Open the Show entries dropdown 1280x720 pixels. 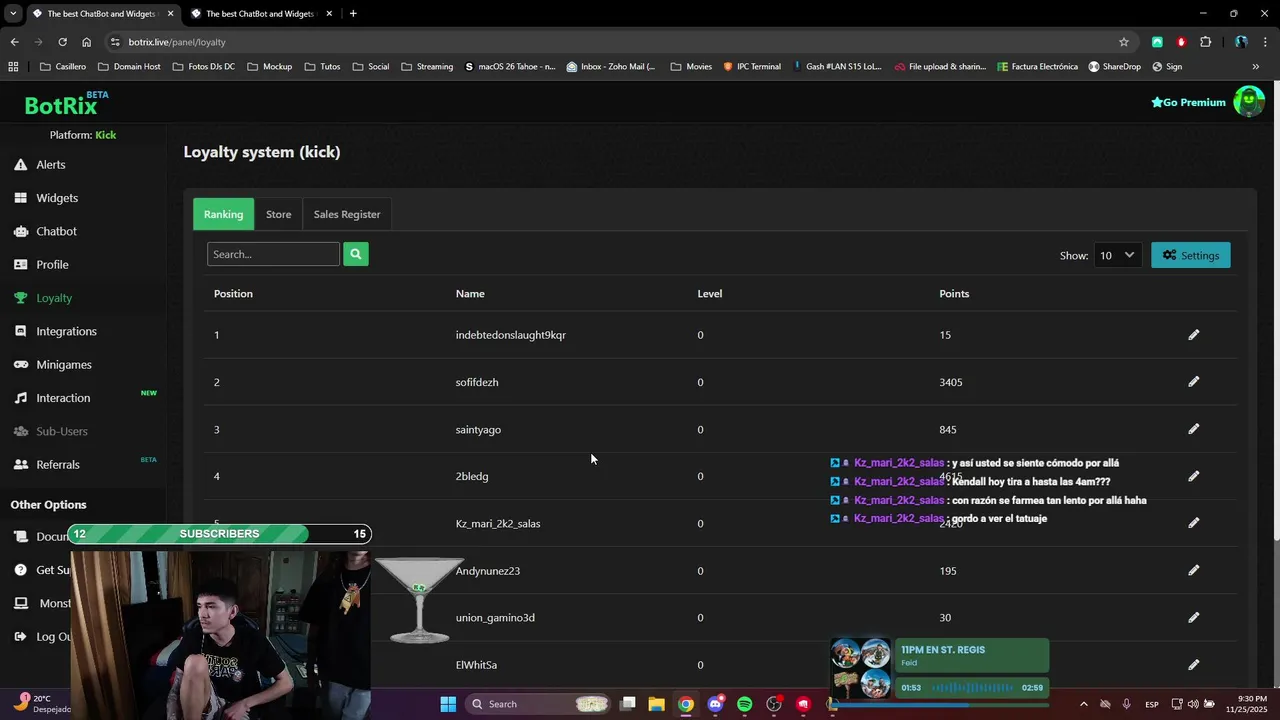tap(1117, 255)
